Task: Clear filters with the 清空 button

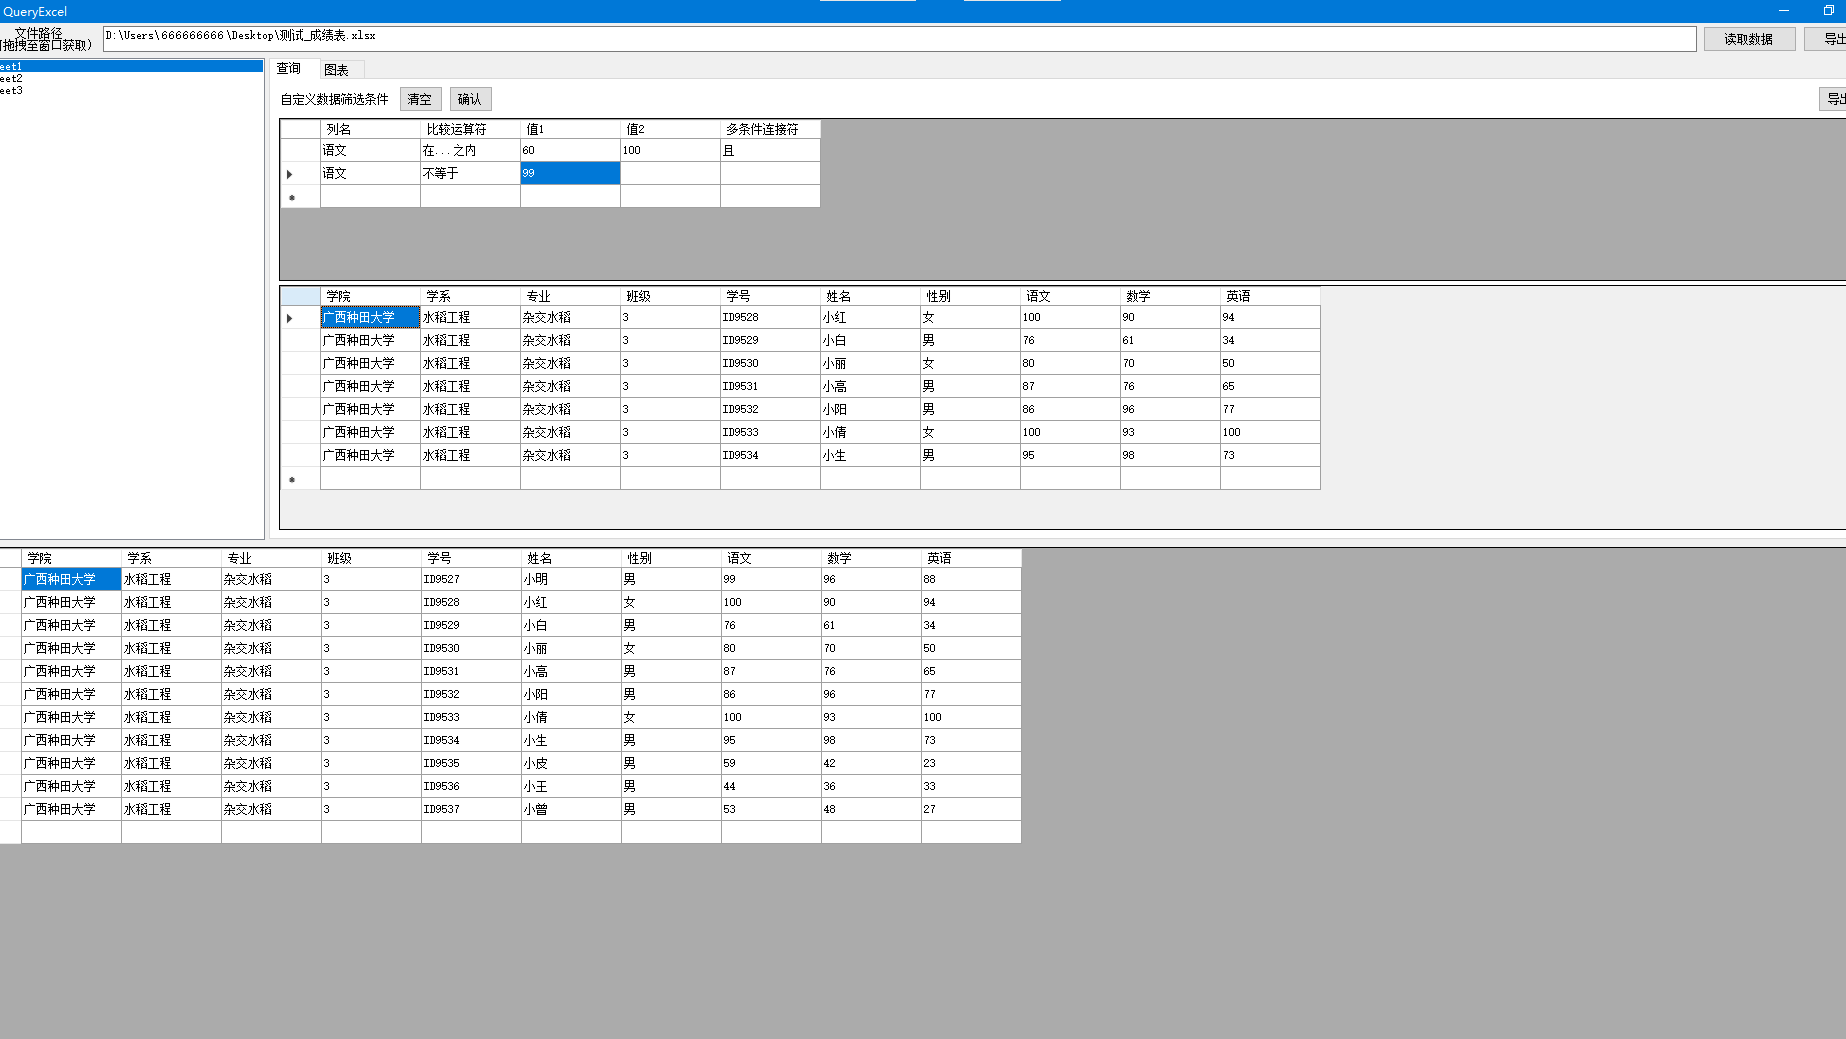Action: pos(420,99)
